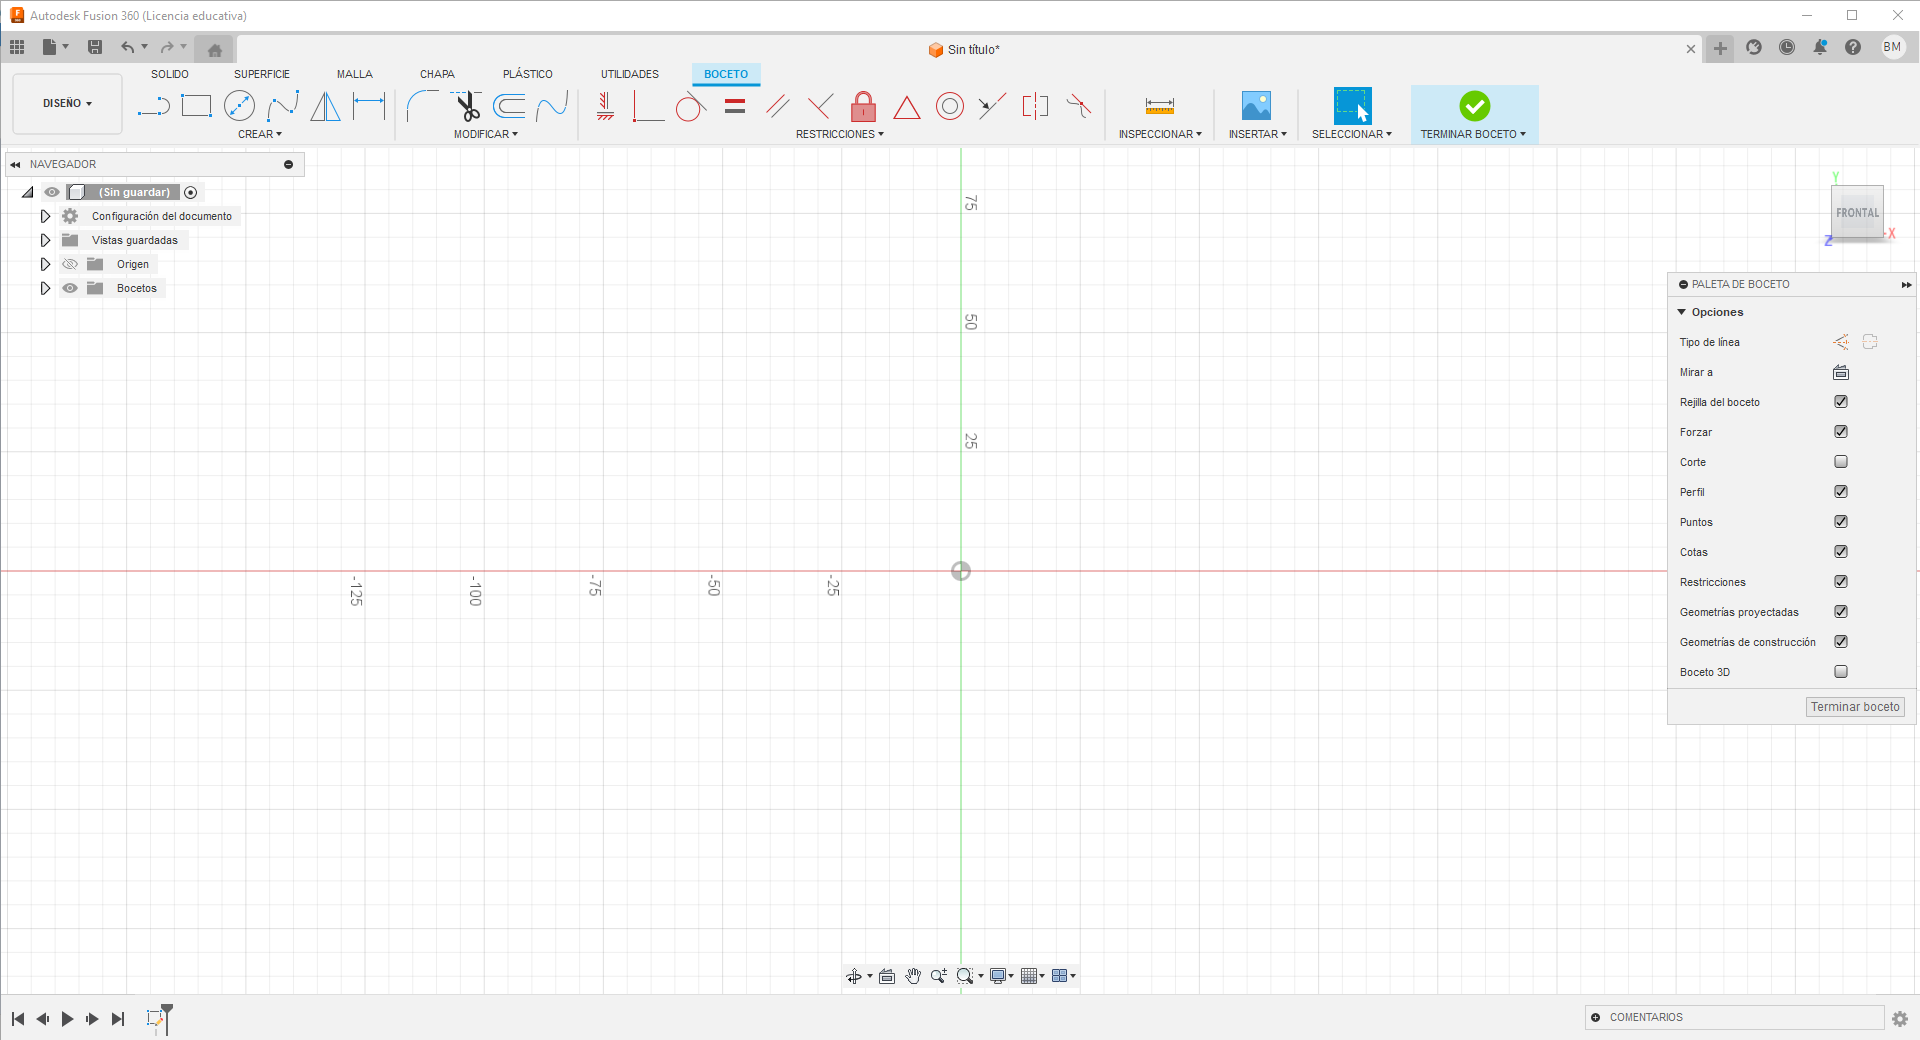Image resolution: width=1920 pixels, height=1040 pixels.
Task: Enable the Corte checkbox
Action: coord(1841,462)
